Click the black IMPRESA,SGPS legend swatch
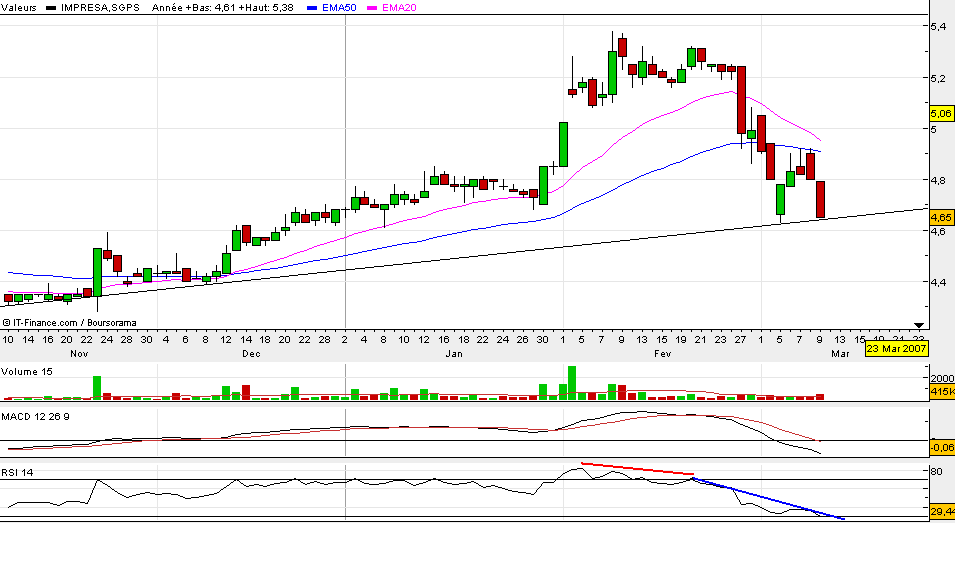The image size is (955, 583). tap(51, 8)
